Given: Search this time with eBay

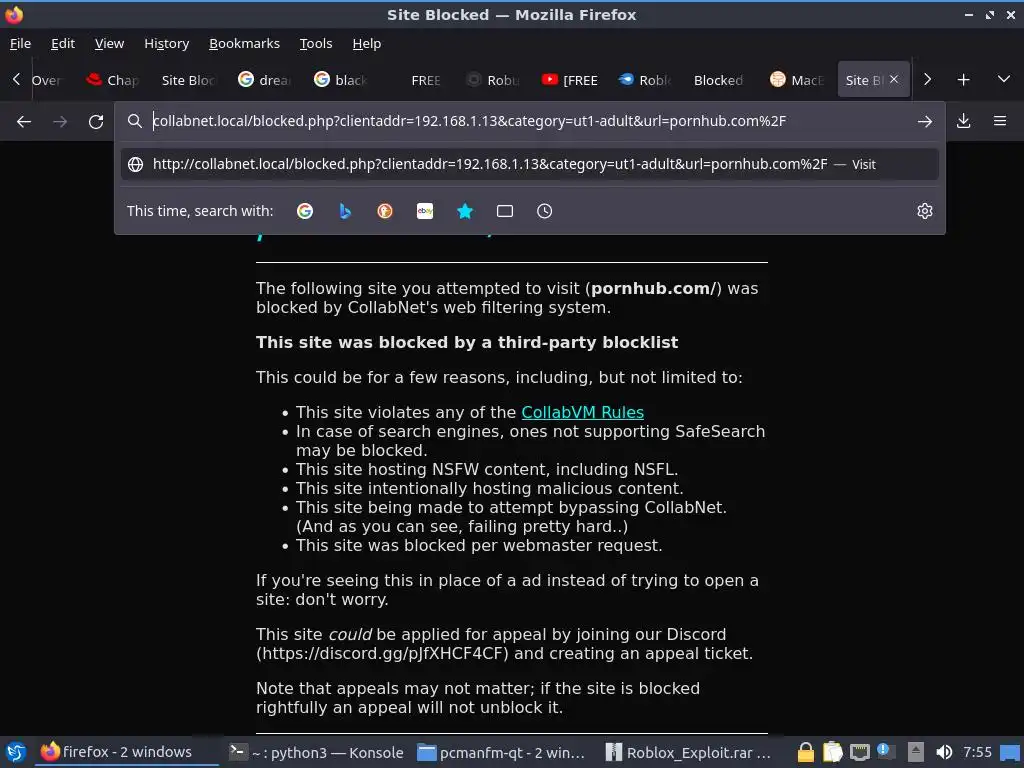Looking at the screenshot, I should [424, 211].
